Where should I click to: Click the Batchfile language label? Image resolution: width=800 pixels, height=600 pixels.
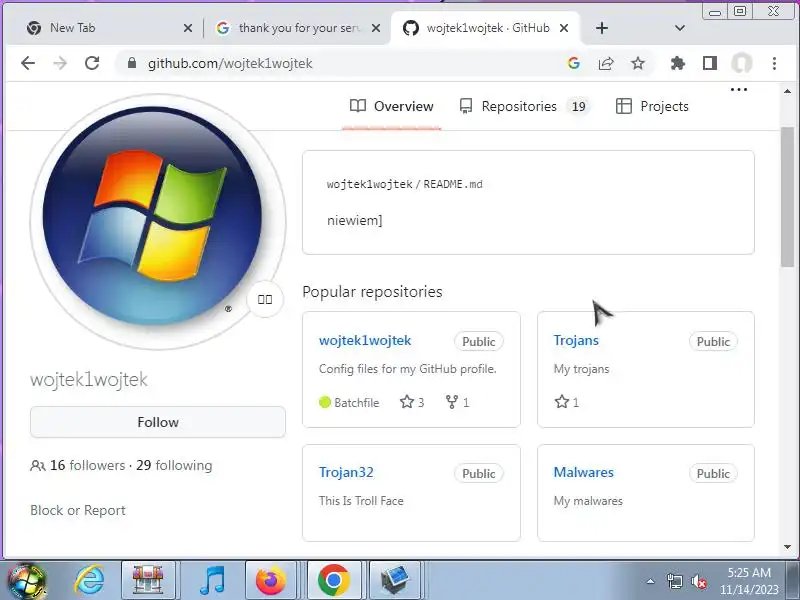pyautogui.click(x=349, y=403)
